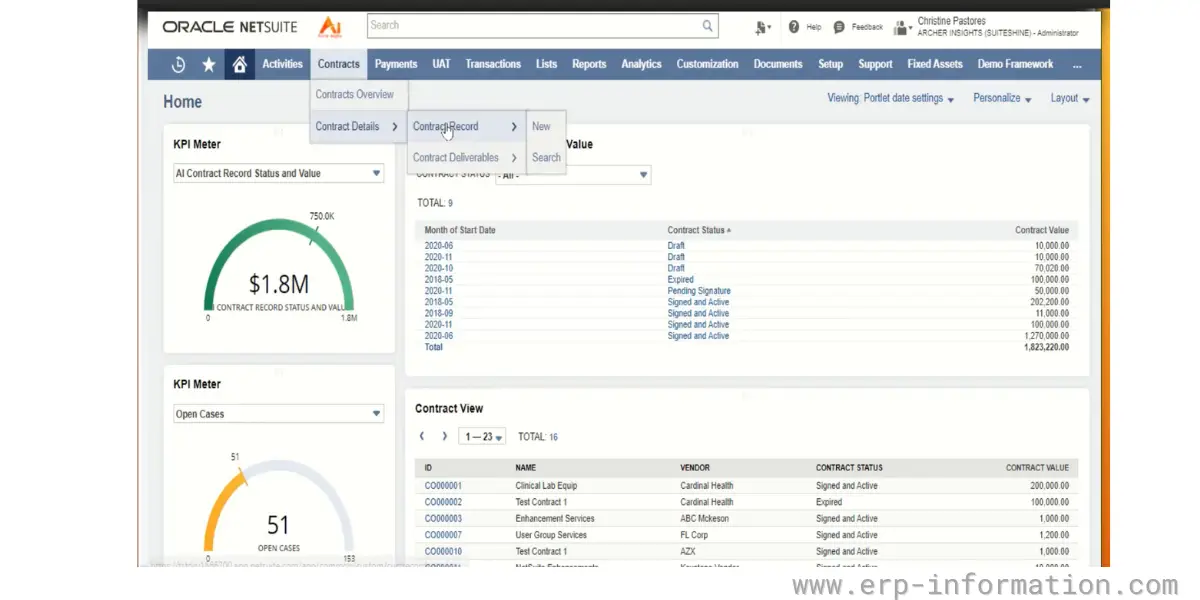Open the Help question mark icon
The image size is (1200, 600).
pyautogui.click(x=794, y=27)
